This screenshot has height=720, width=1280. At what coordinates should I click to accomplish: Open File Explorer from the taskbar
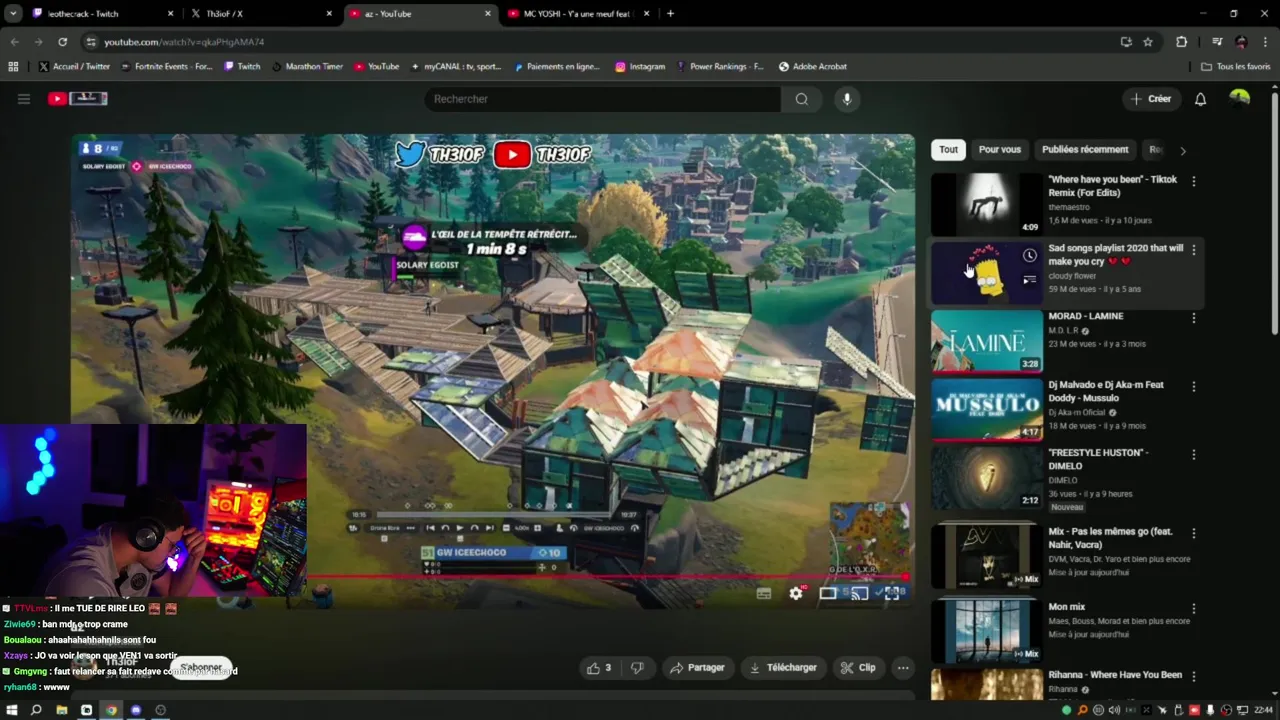point(61,710)
